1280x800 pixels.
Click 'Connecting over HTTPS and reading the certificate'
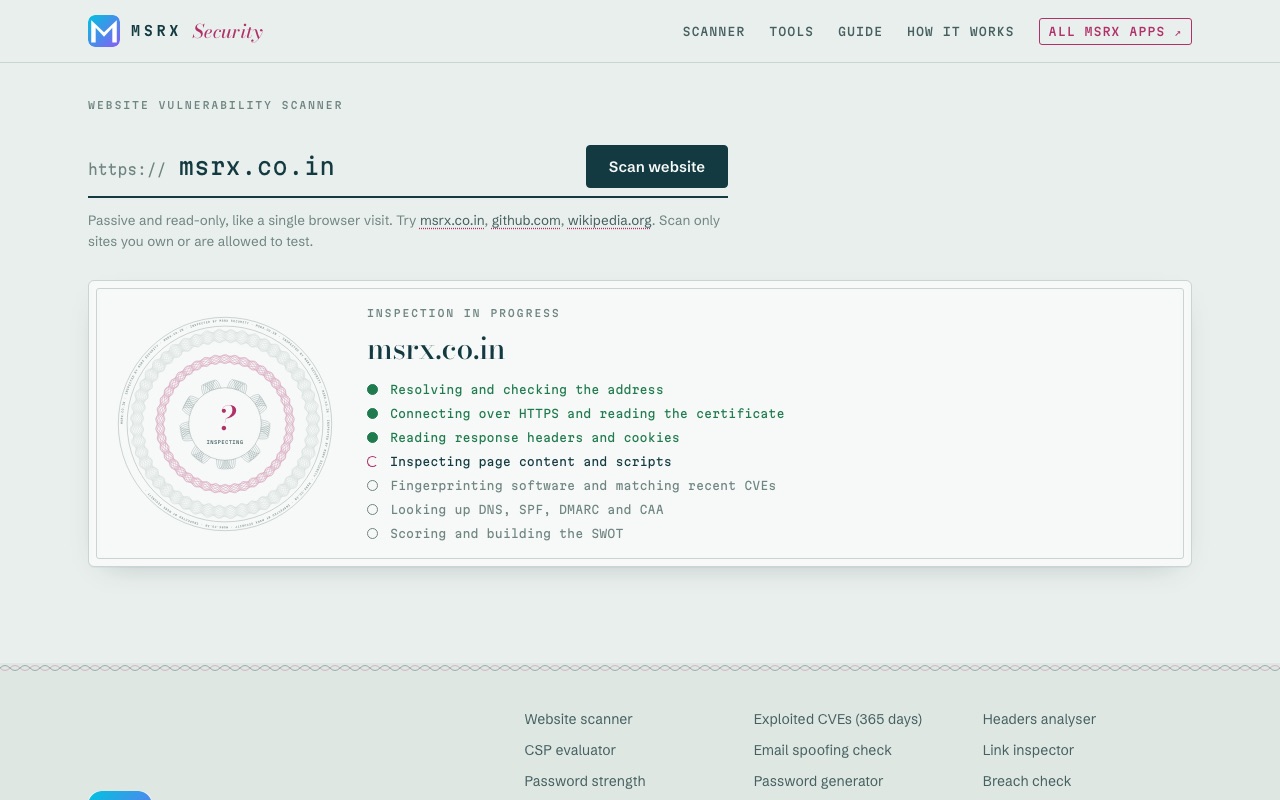[x=587, y=414]
